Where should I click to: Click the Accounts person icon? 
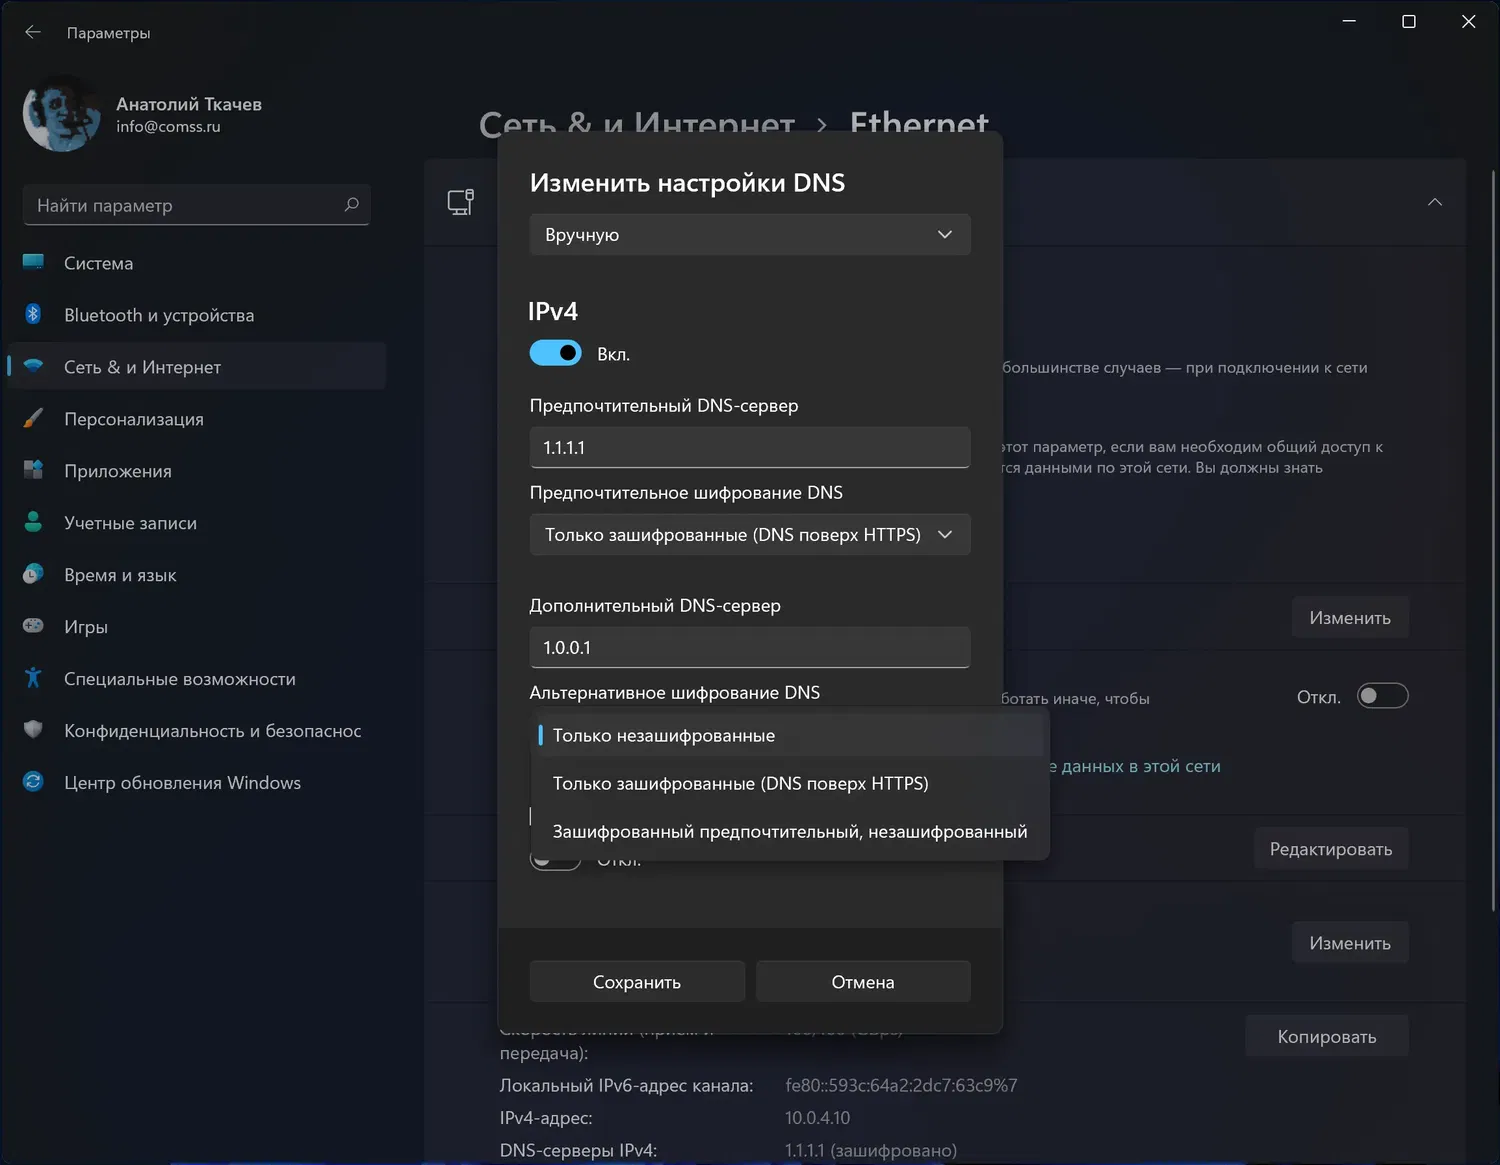(x=33, y=522)
